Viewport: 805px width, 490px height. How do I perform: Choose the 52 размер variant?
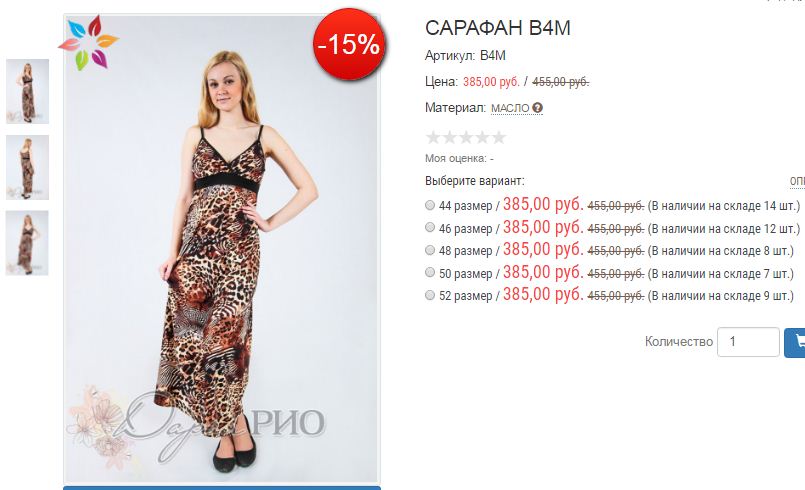pyautogui.click(x=430, y=295)
